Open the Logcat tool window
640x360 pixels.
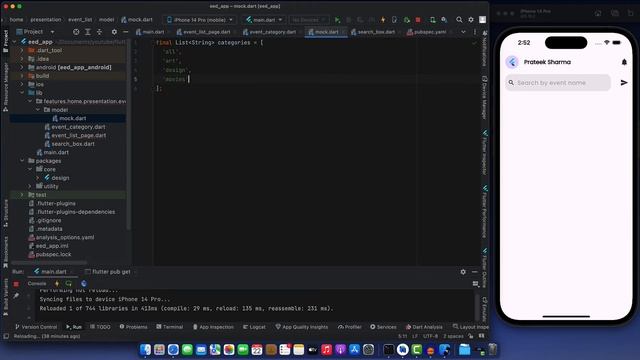(x=254, y=327)
